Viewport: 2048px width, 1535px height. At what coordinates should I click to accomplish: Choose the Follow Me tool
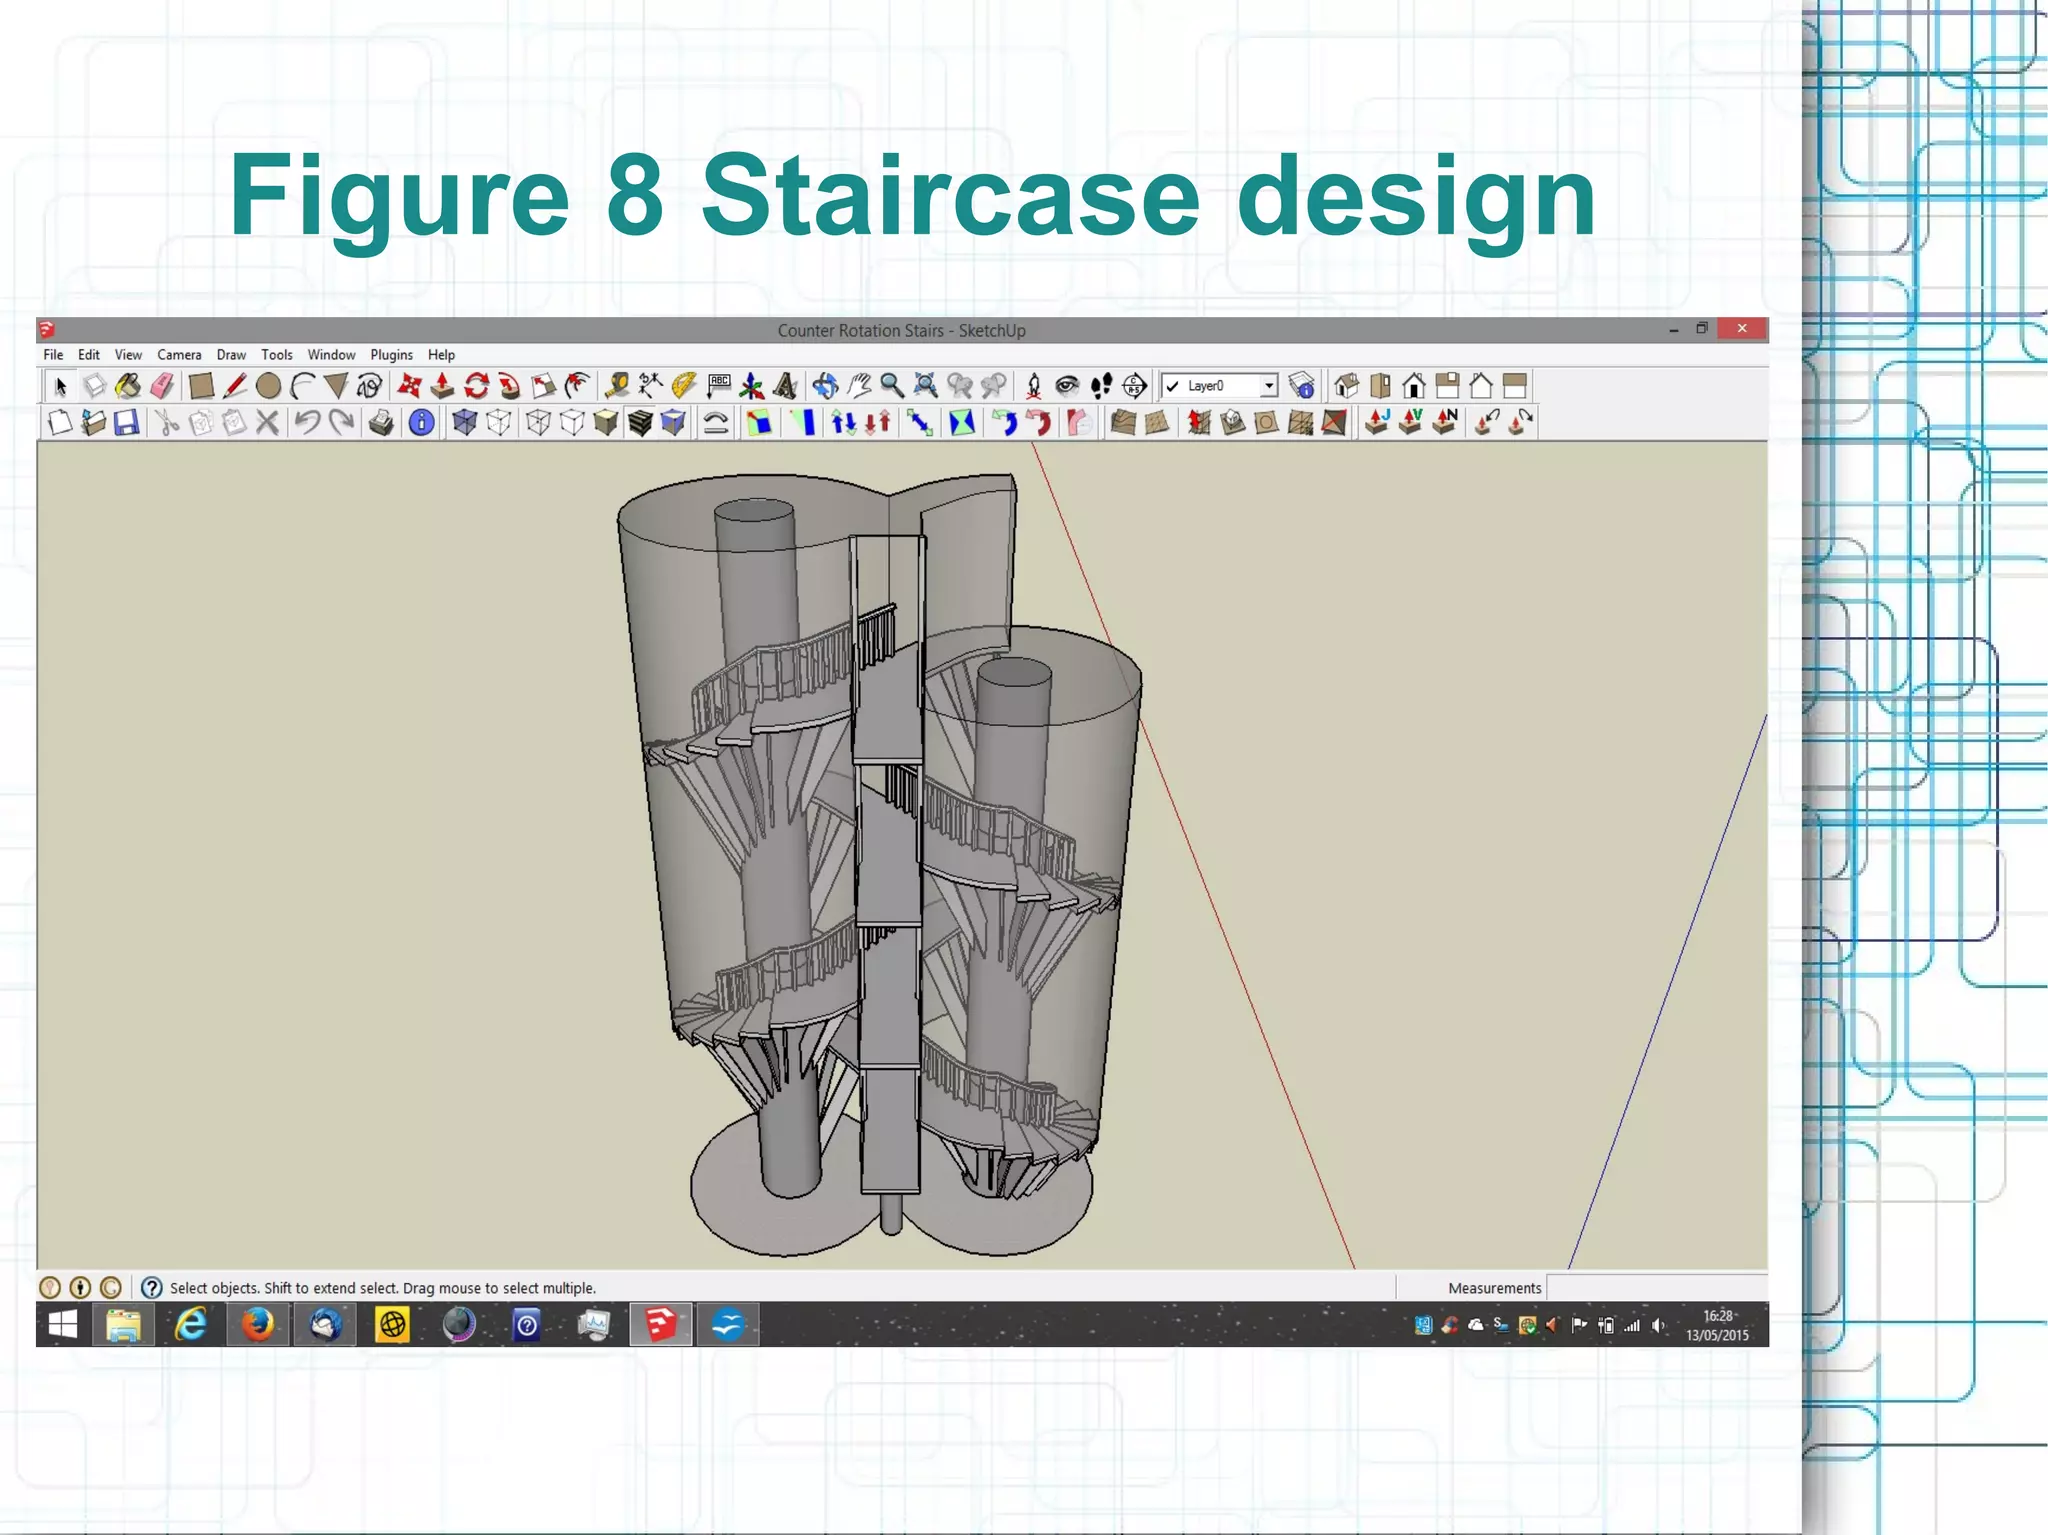click(x=509, y=386)
